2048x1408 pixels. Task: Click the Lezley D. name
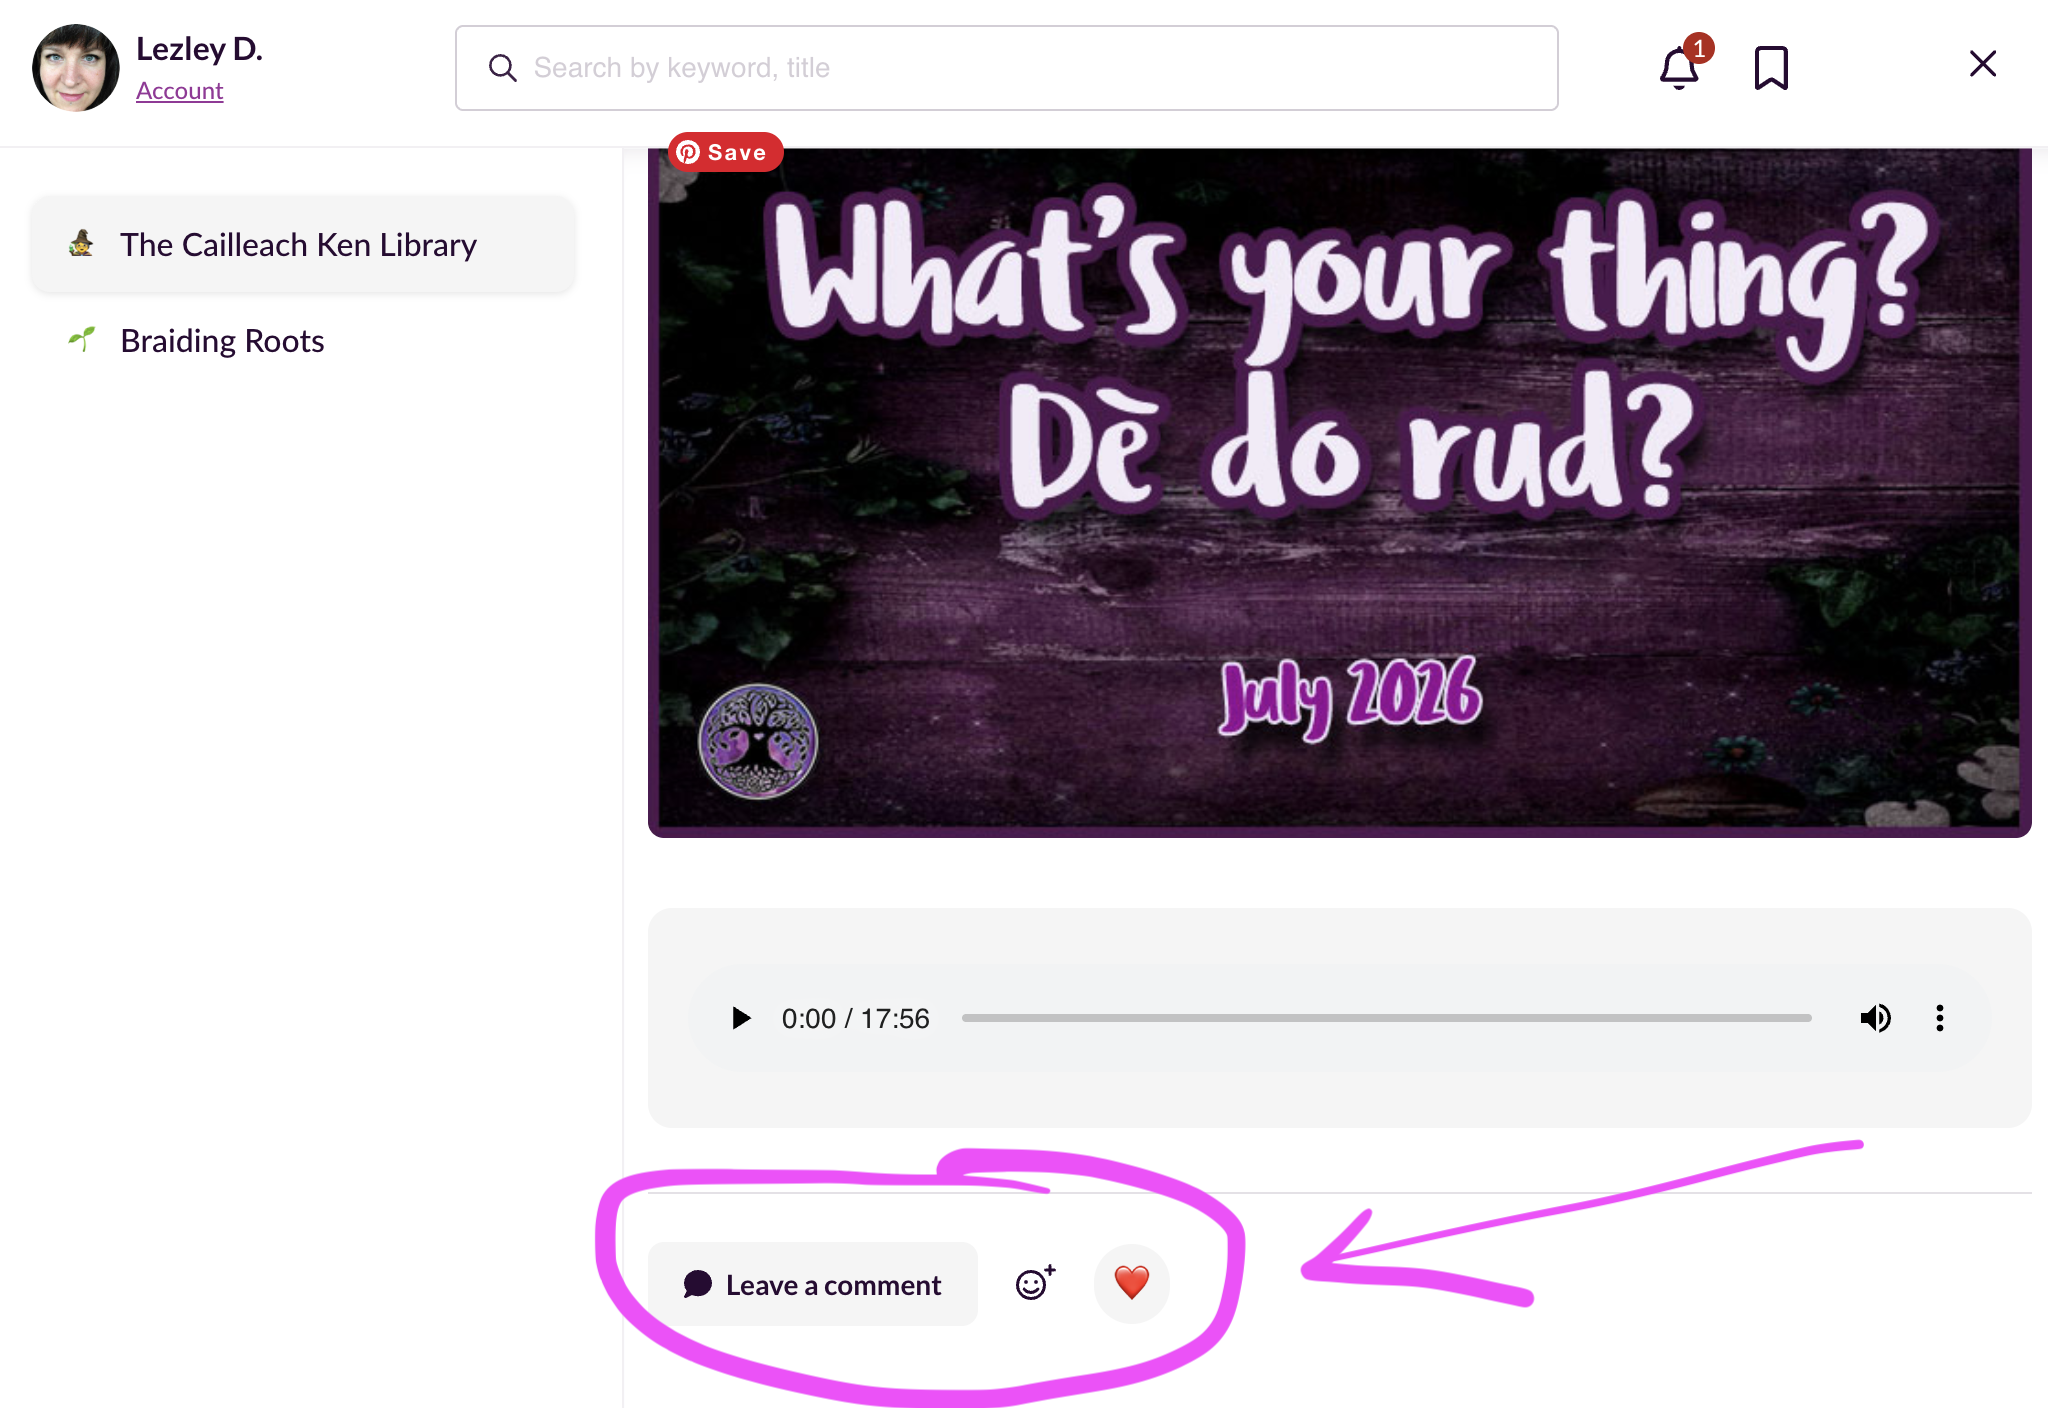click(199, 49)
